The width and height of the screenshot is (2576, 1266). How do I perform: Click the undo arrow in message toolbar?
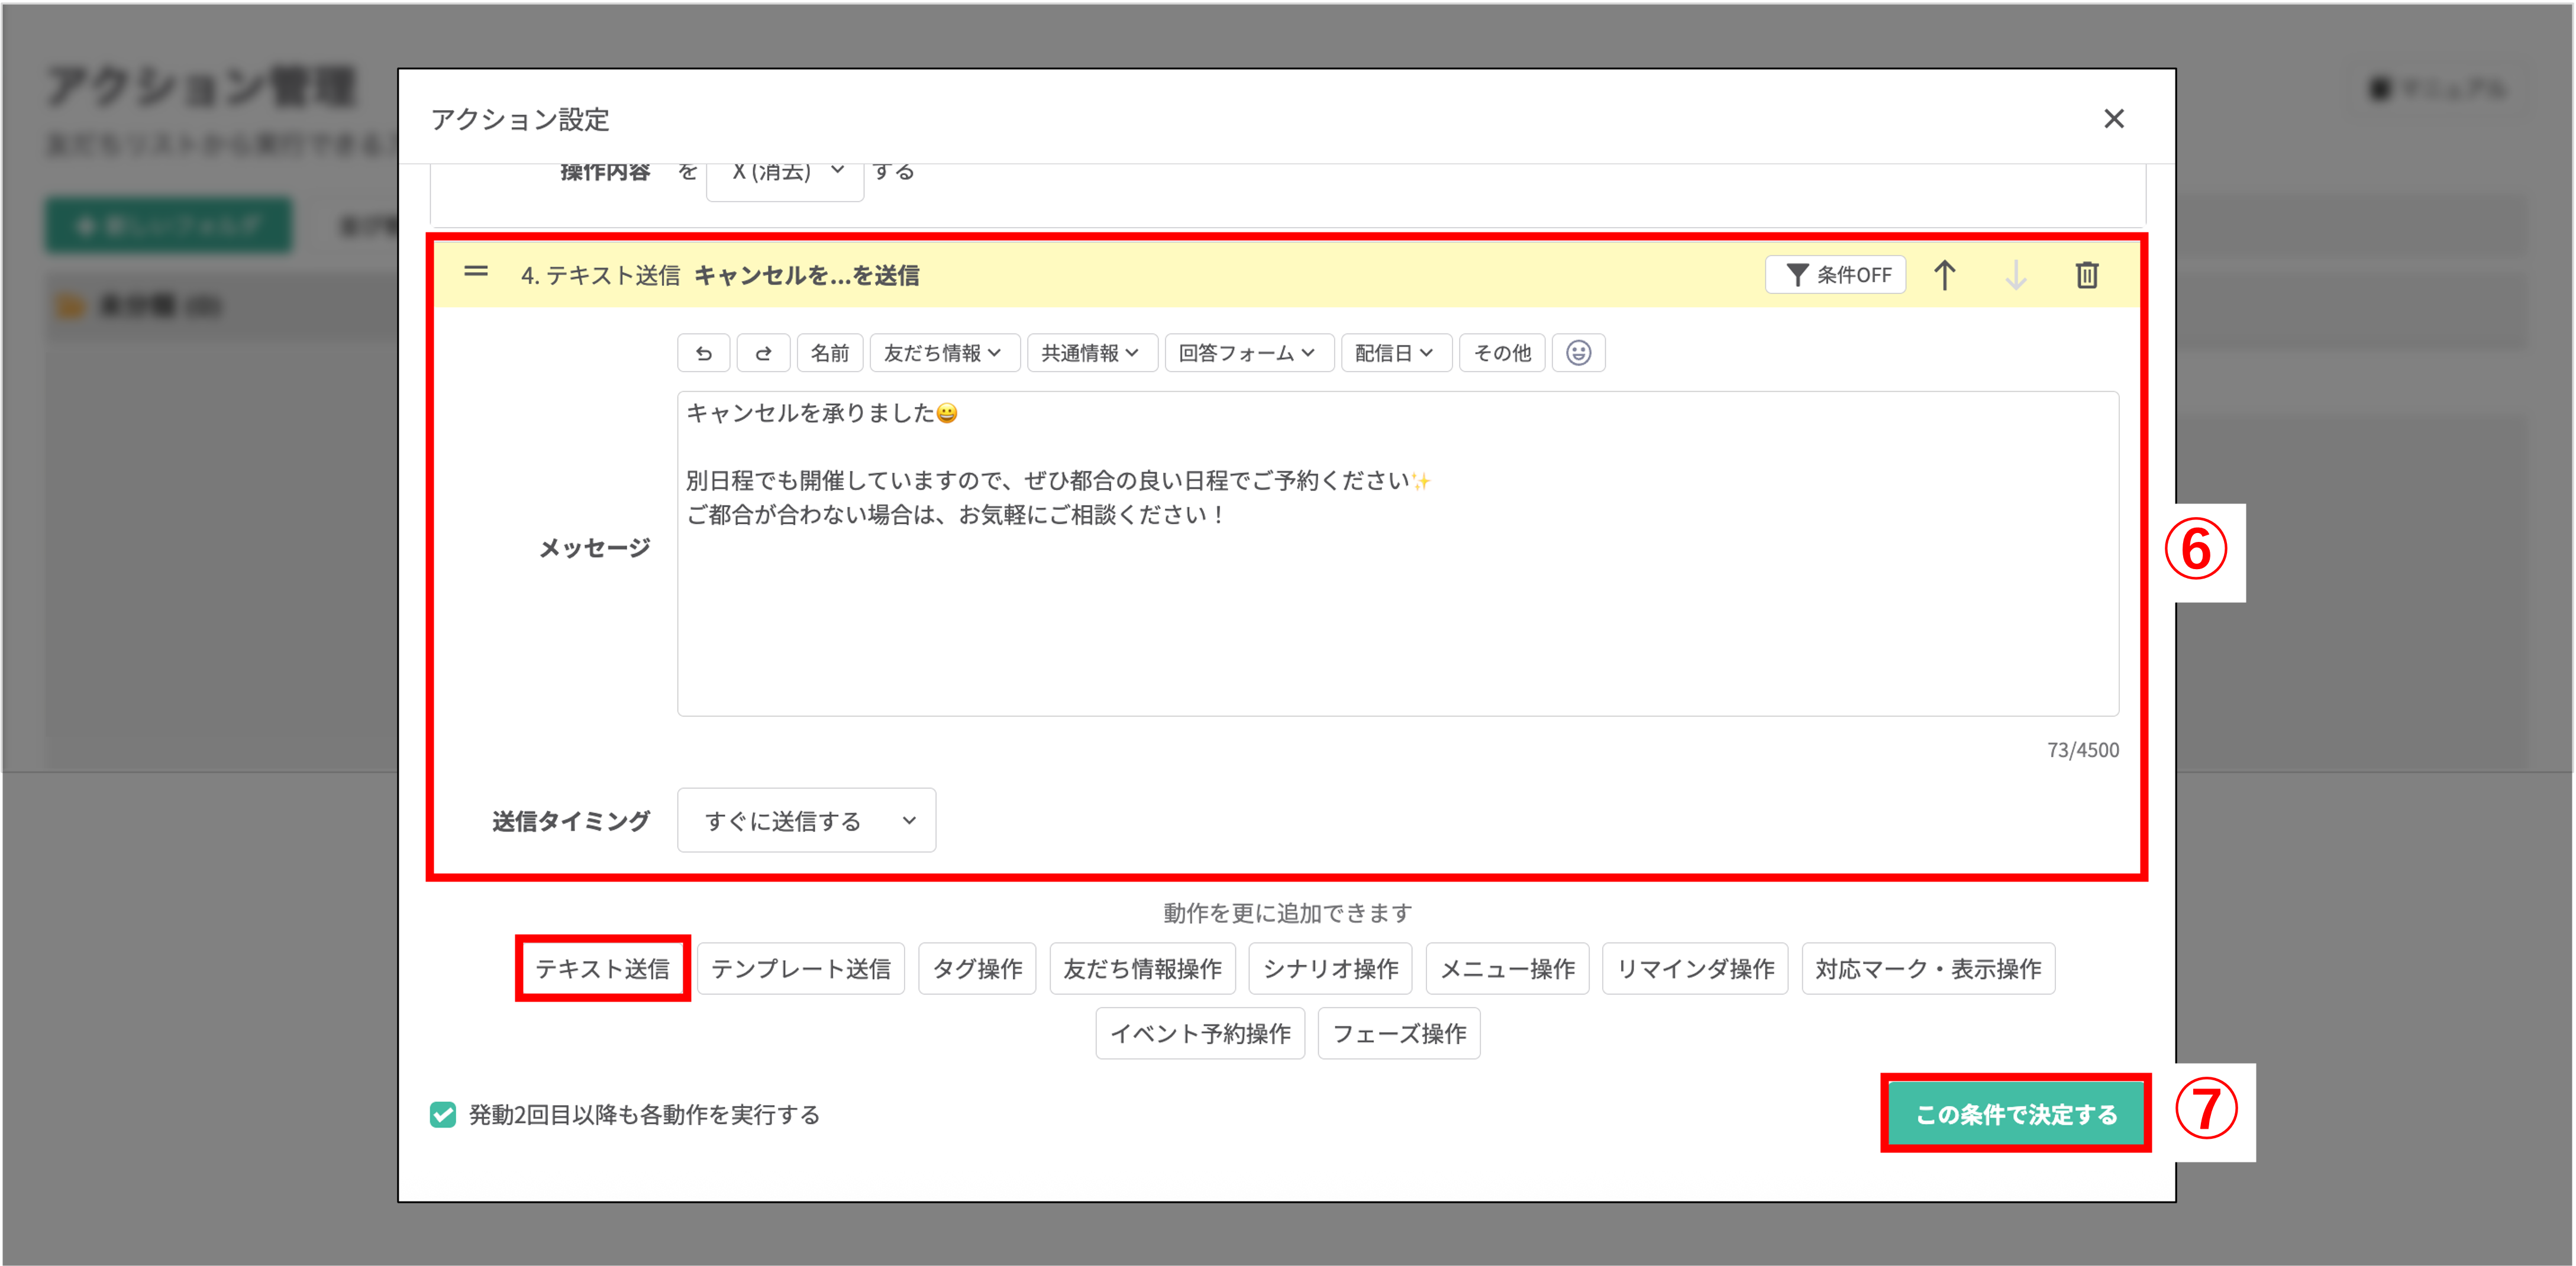point(703,353)
